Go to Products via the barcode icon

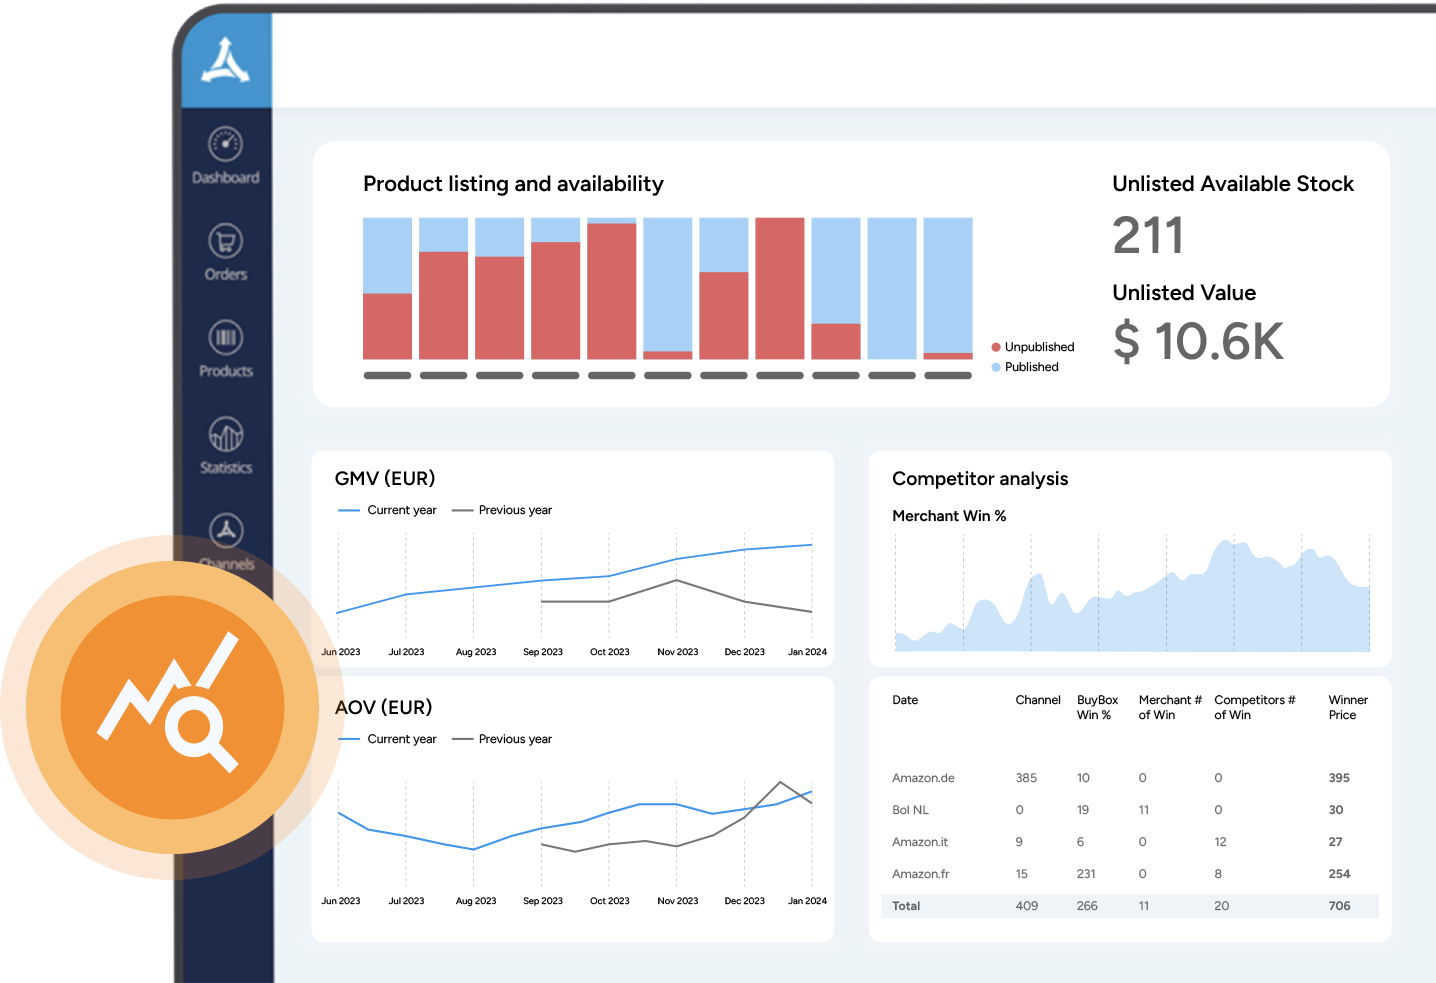(226, 338)
